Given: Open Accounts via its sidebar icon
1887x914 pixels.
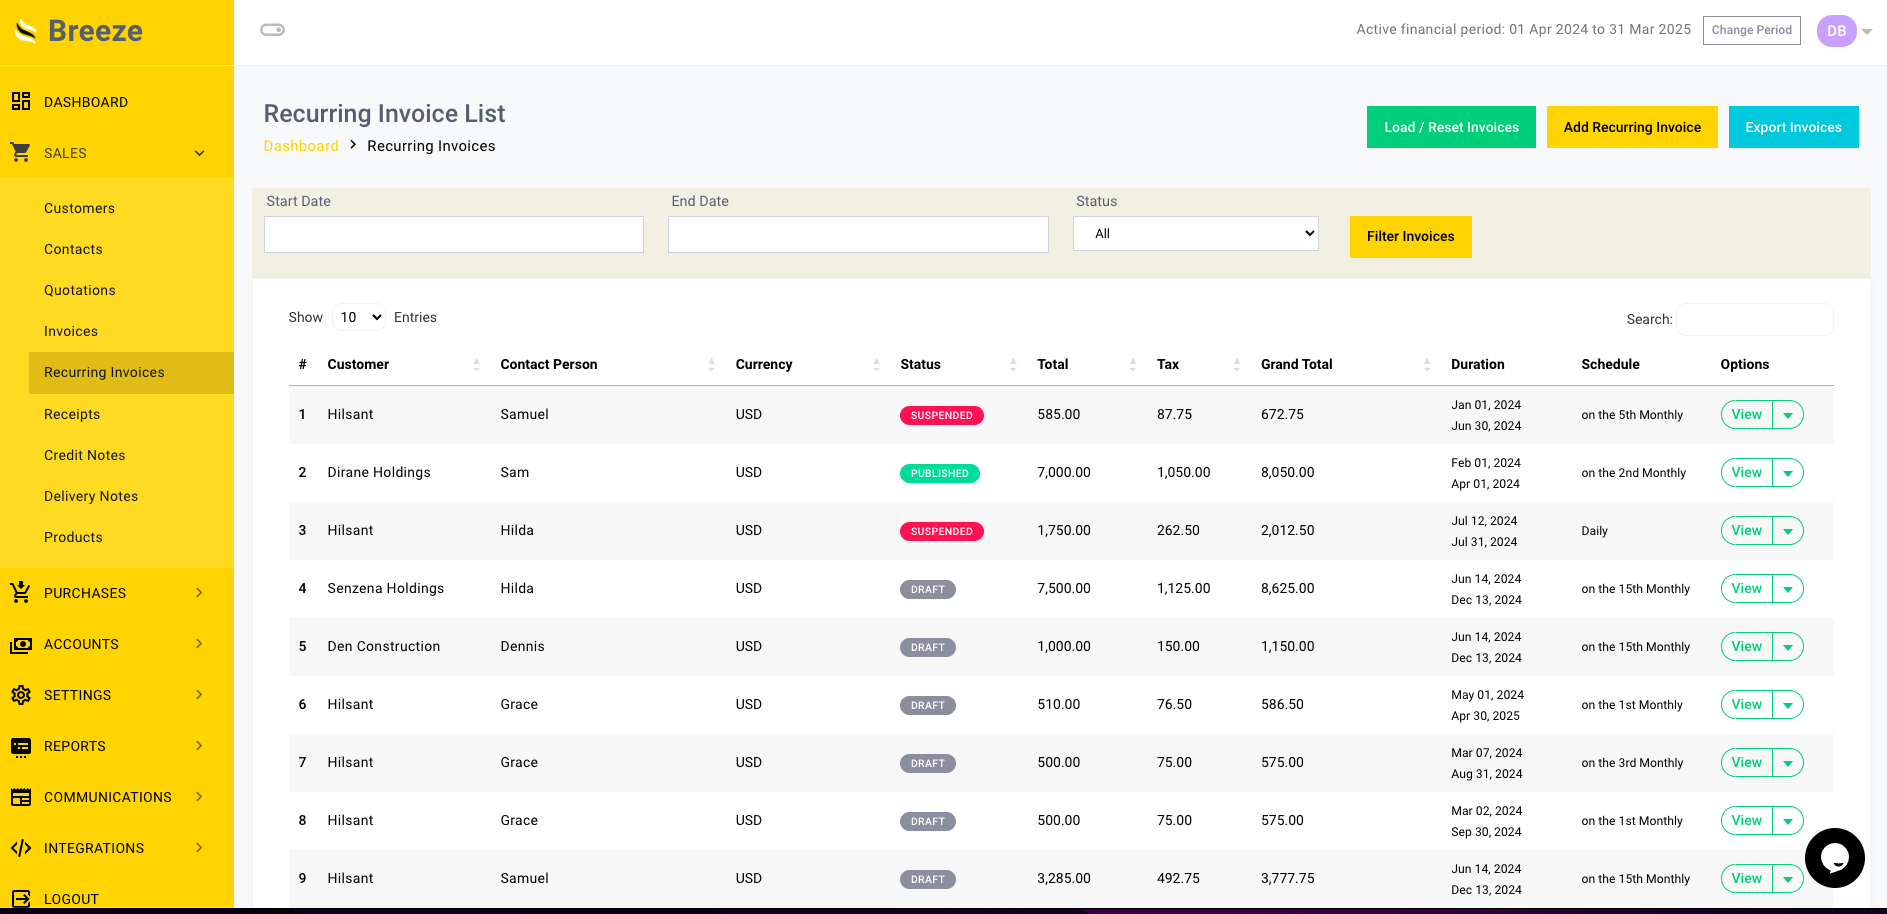Looking at the screenshot, I should click(21, 644).
